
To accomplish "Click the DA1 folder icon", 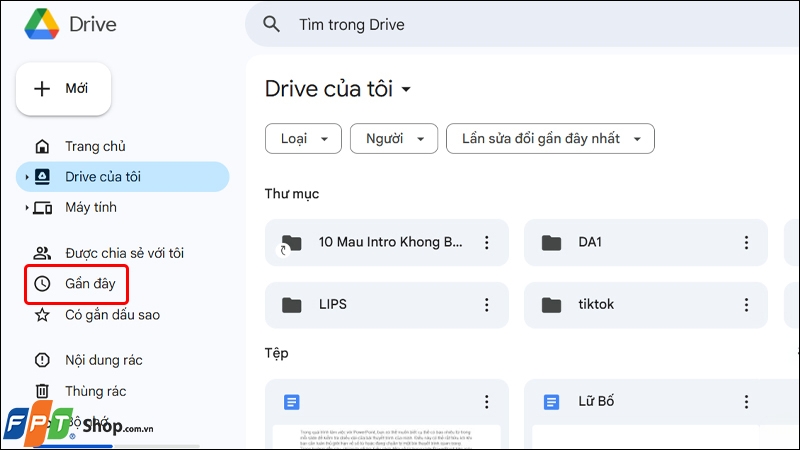I will (x=552, y=243).
